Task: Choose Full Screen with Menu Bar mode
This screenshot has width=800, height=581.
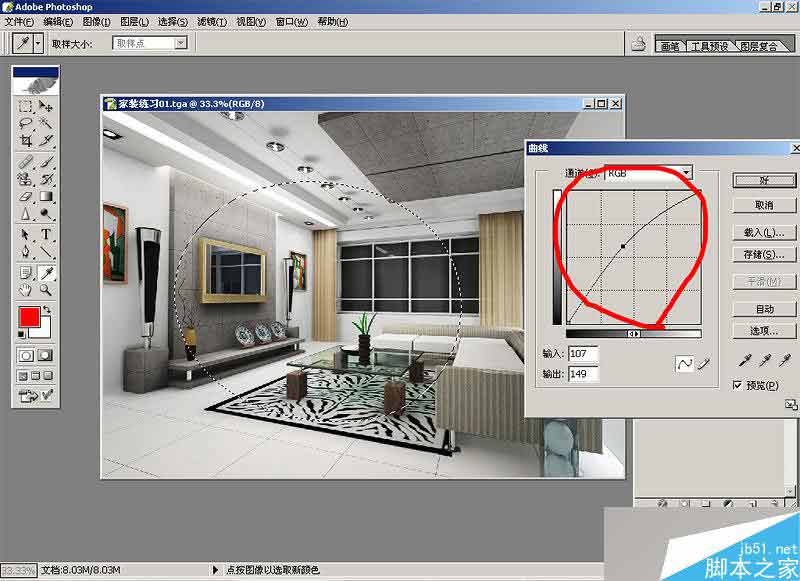Action: [36, 376]
